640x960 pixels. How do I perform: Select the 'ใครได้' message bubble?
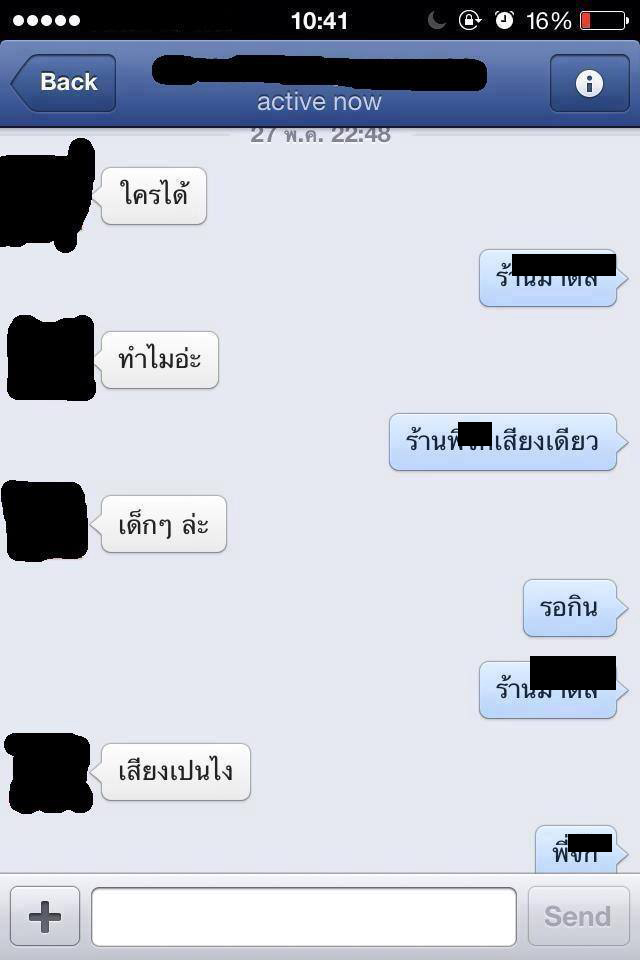154,196
